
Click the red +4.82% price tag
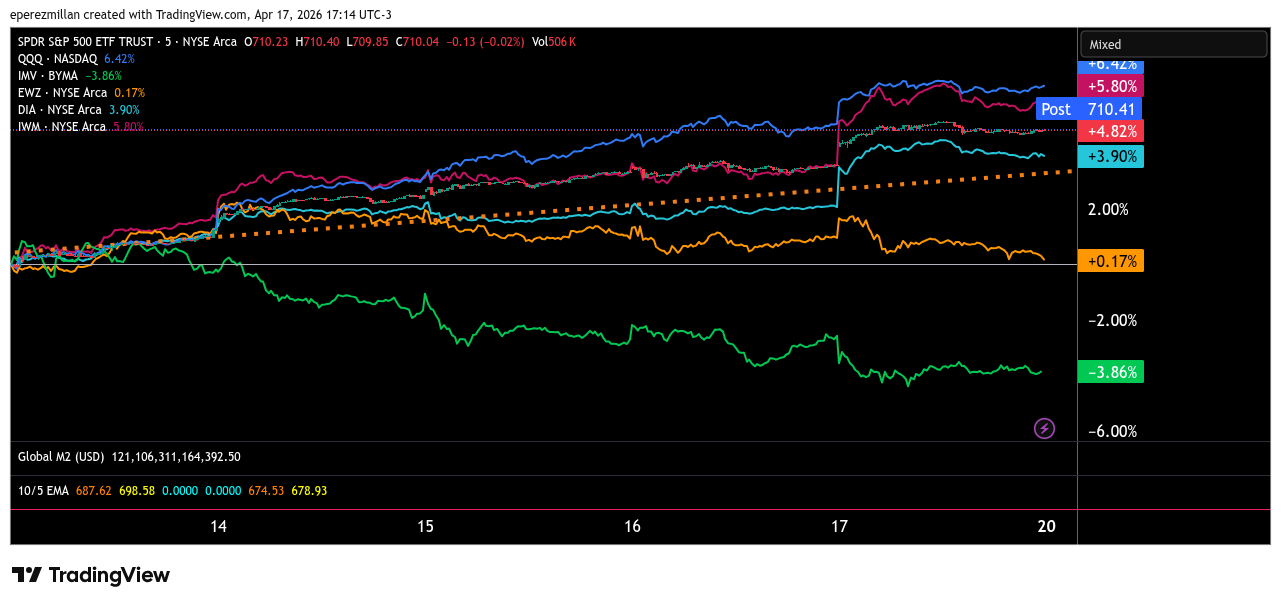click(x=1110, y=131)
